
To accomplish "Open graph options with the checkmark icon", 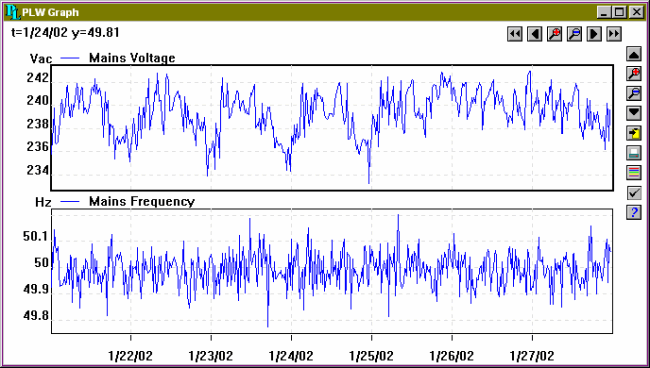I will [x=634, y=192].
